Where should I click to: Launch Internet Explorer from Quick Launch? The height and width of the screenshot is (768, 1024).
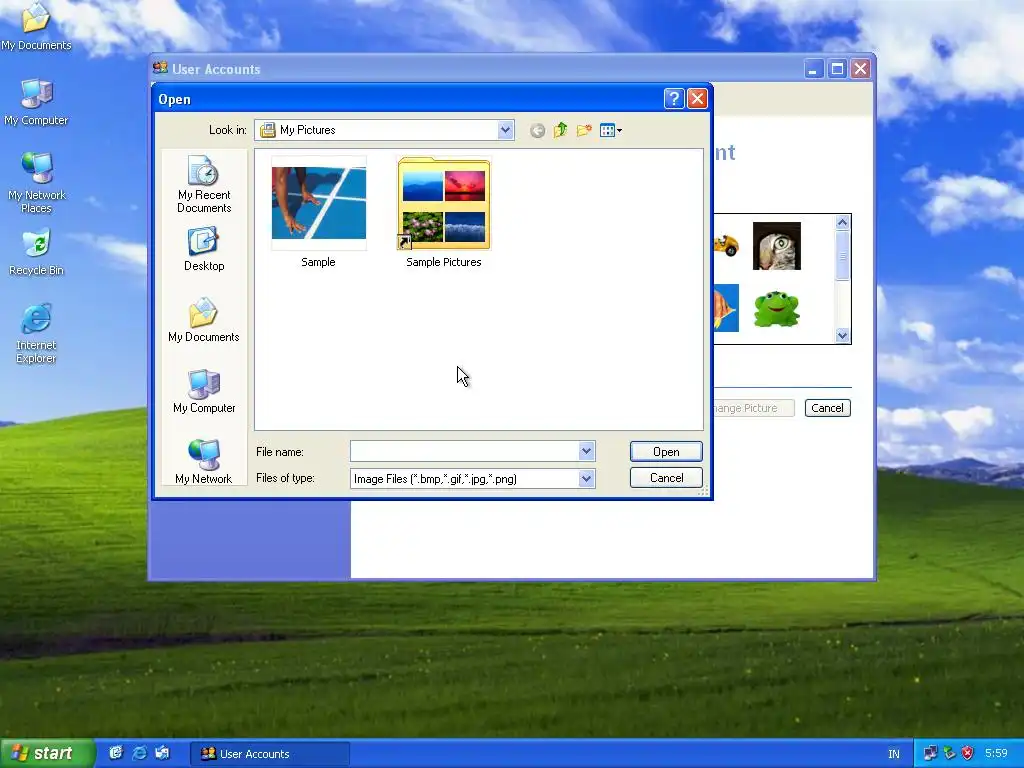(139, 753)
